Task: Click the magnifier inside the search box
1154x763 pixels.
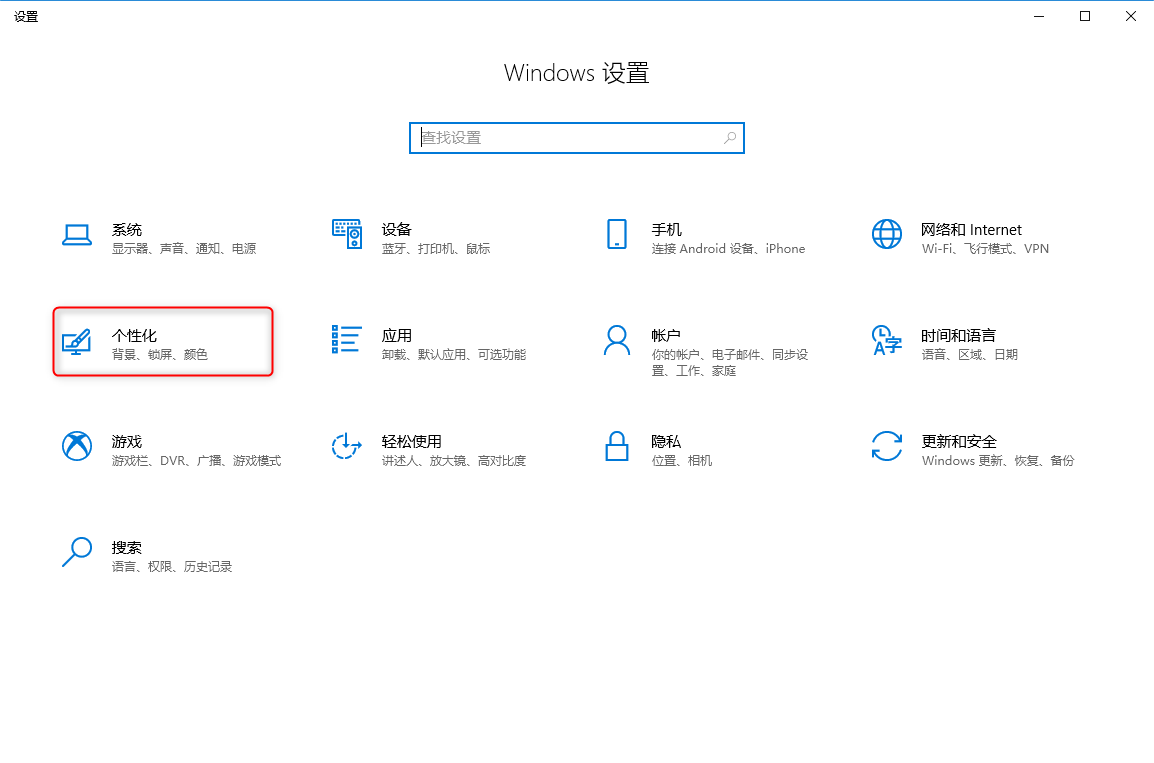Action: pos(729,138)
